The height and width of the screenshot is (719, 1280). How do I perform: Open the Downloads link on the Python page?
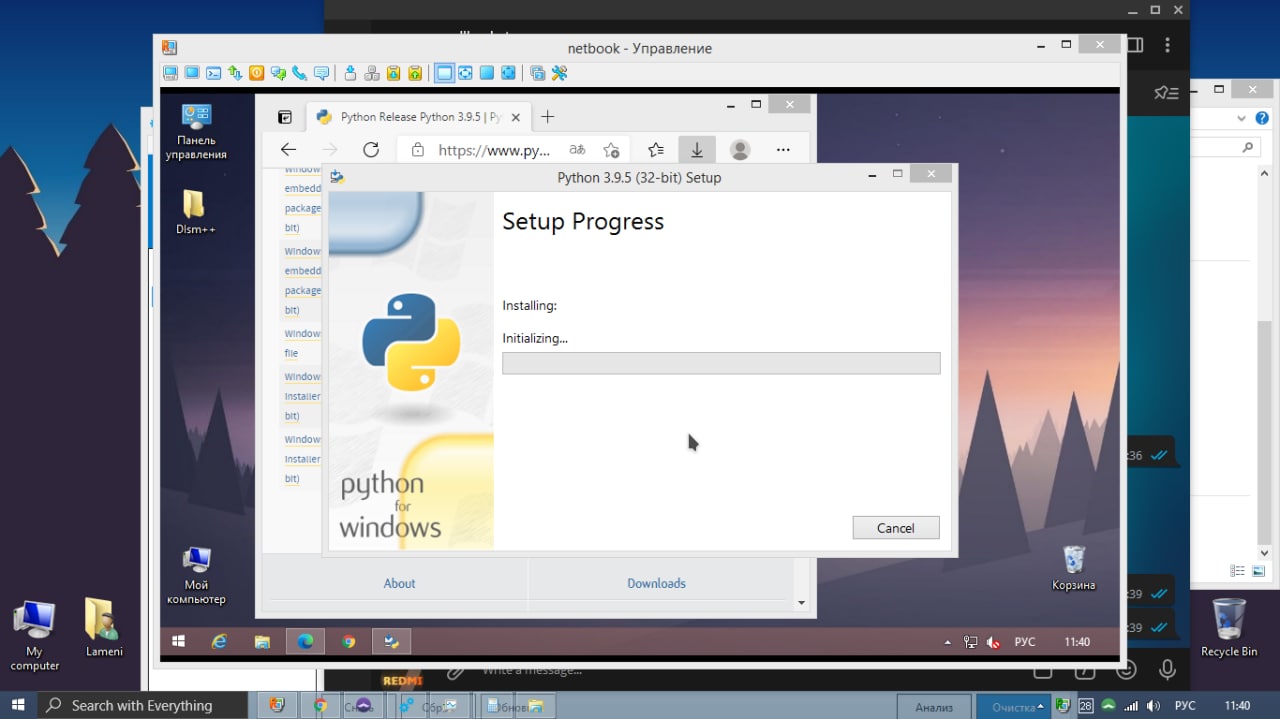point(656,583)
